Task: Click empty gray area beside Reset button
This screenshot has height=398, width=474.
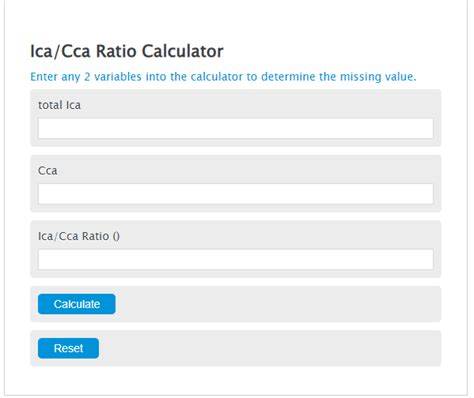Action: (x=268, y=348)
